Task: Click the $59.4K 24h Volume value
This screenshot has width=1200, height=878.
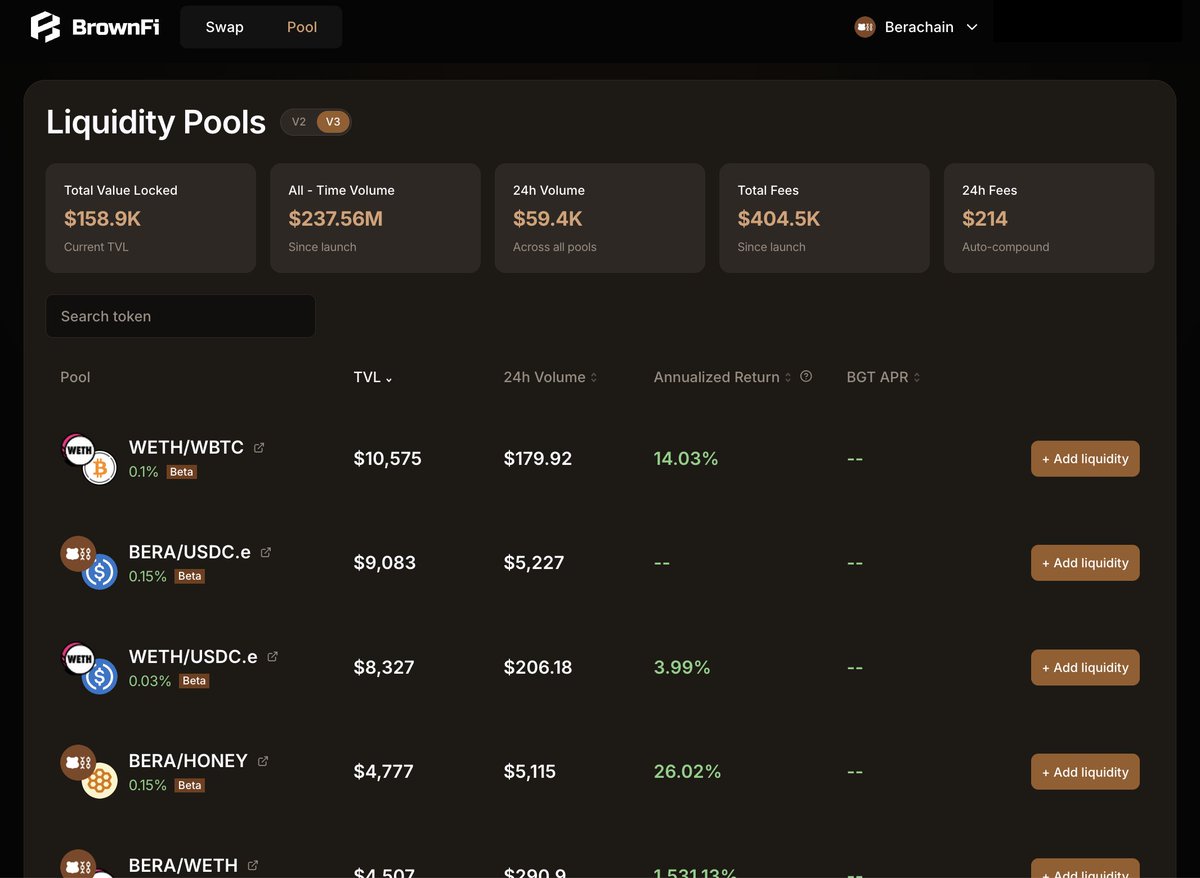Action: tap(548, 219)
